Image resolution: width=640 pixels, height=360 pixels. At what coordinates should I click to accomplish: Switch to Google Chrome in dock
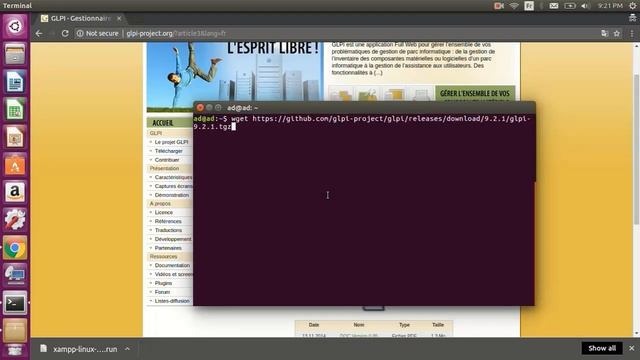click(x=15, y=248)
